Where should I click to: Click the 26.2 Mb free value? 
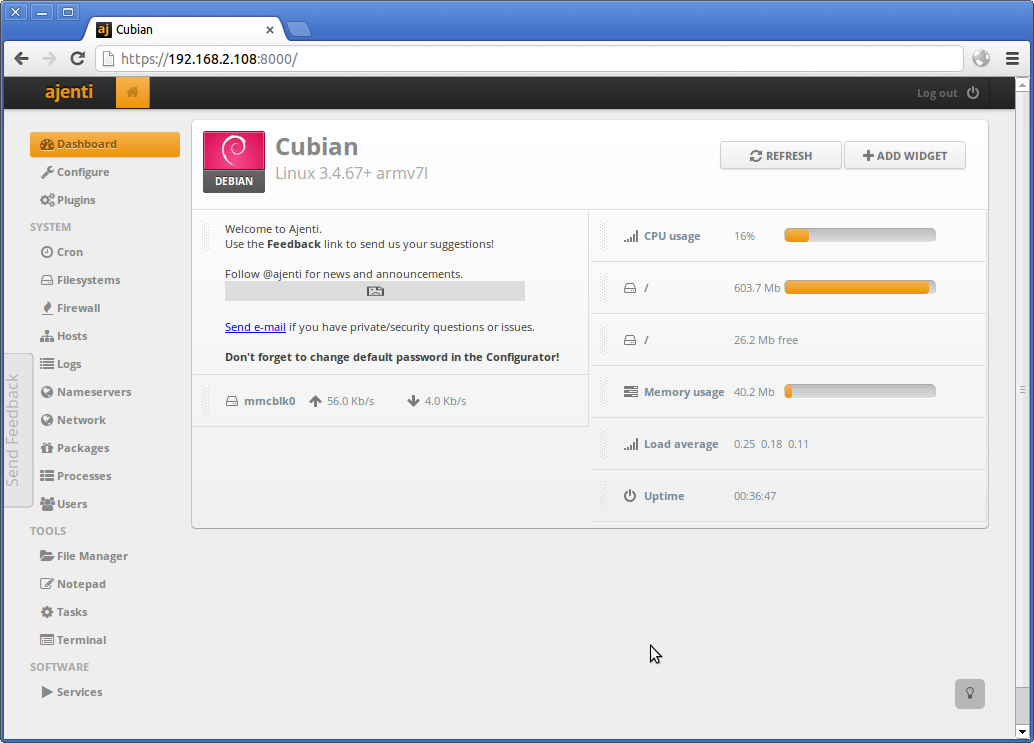[766, 340]
